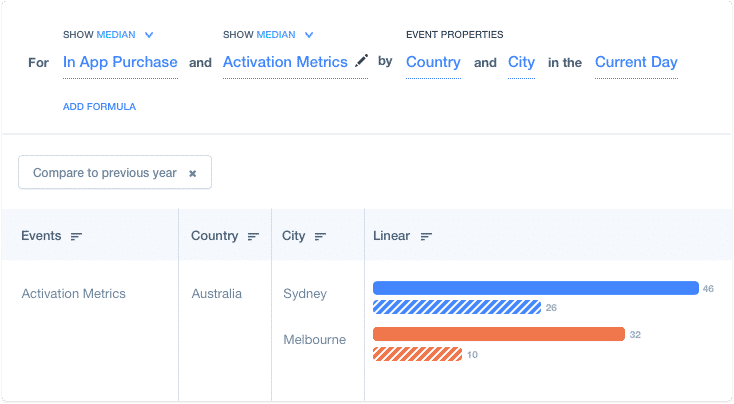
Task: Click the Country property in the query
Action: tap(433, 62)
